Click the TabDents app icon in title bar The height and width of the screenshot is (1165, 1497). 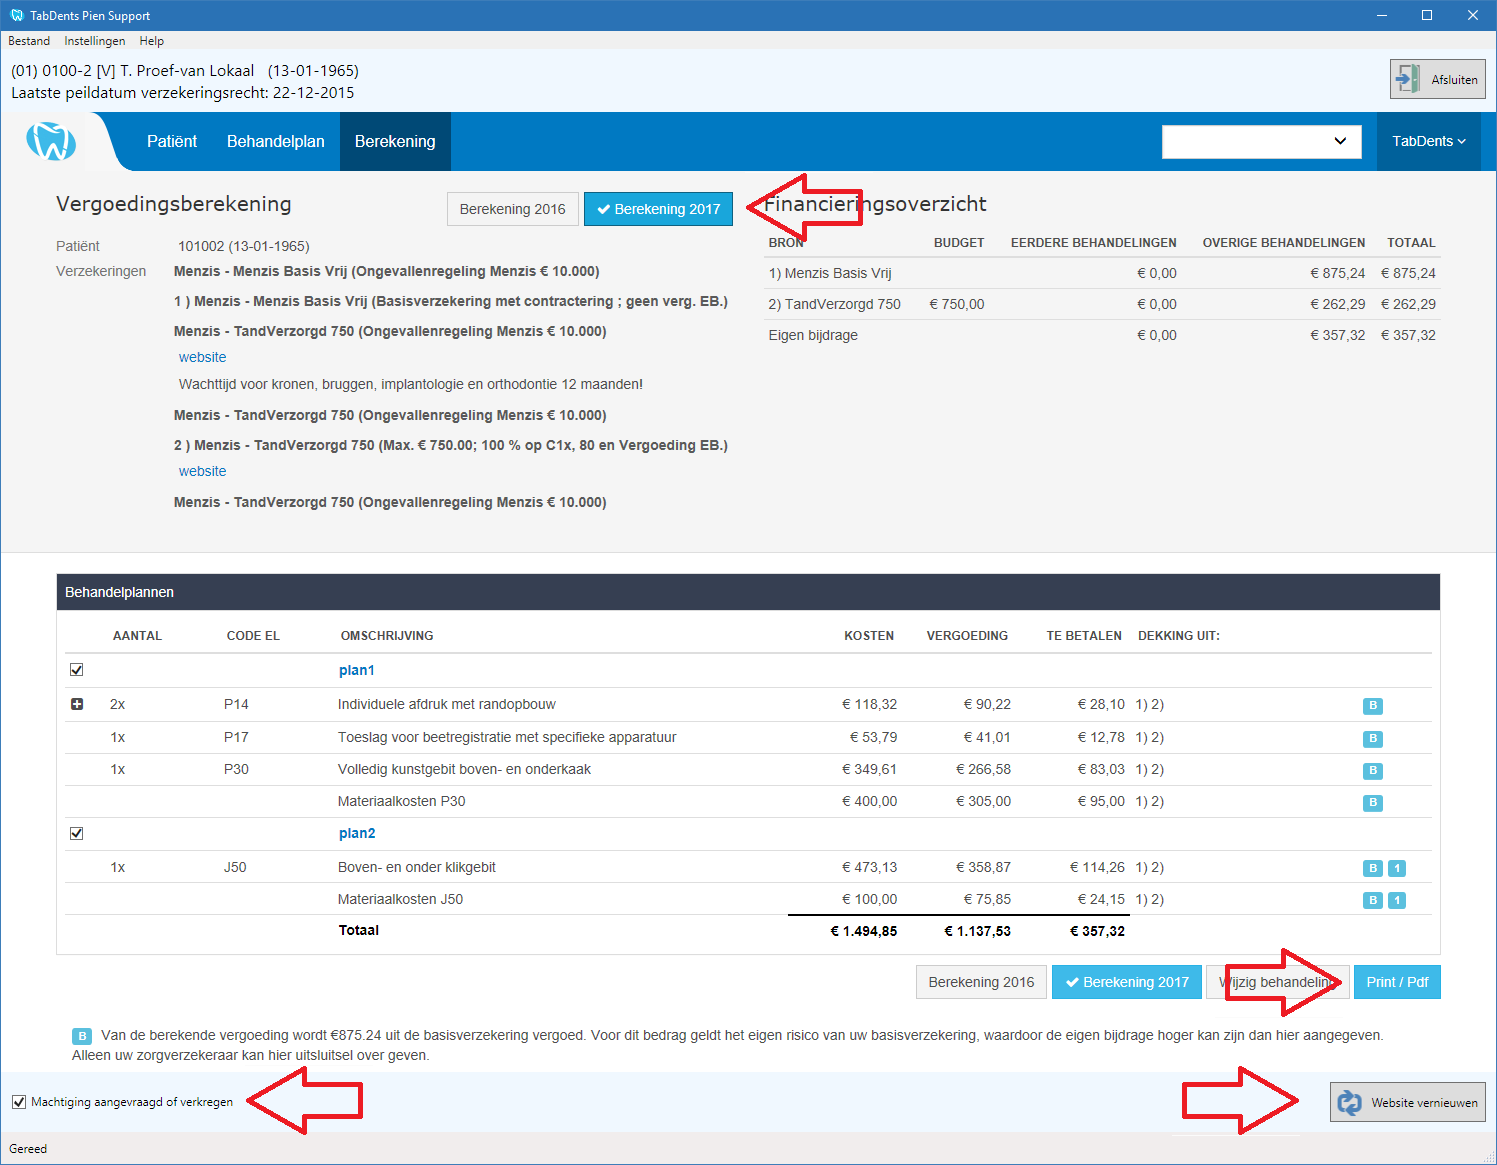[x=16, y=15]
